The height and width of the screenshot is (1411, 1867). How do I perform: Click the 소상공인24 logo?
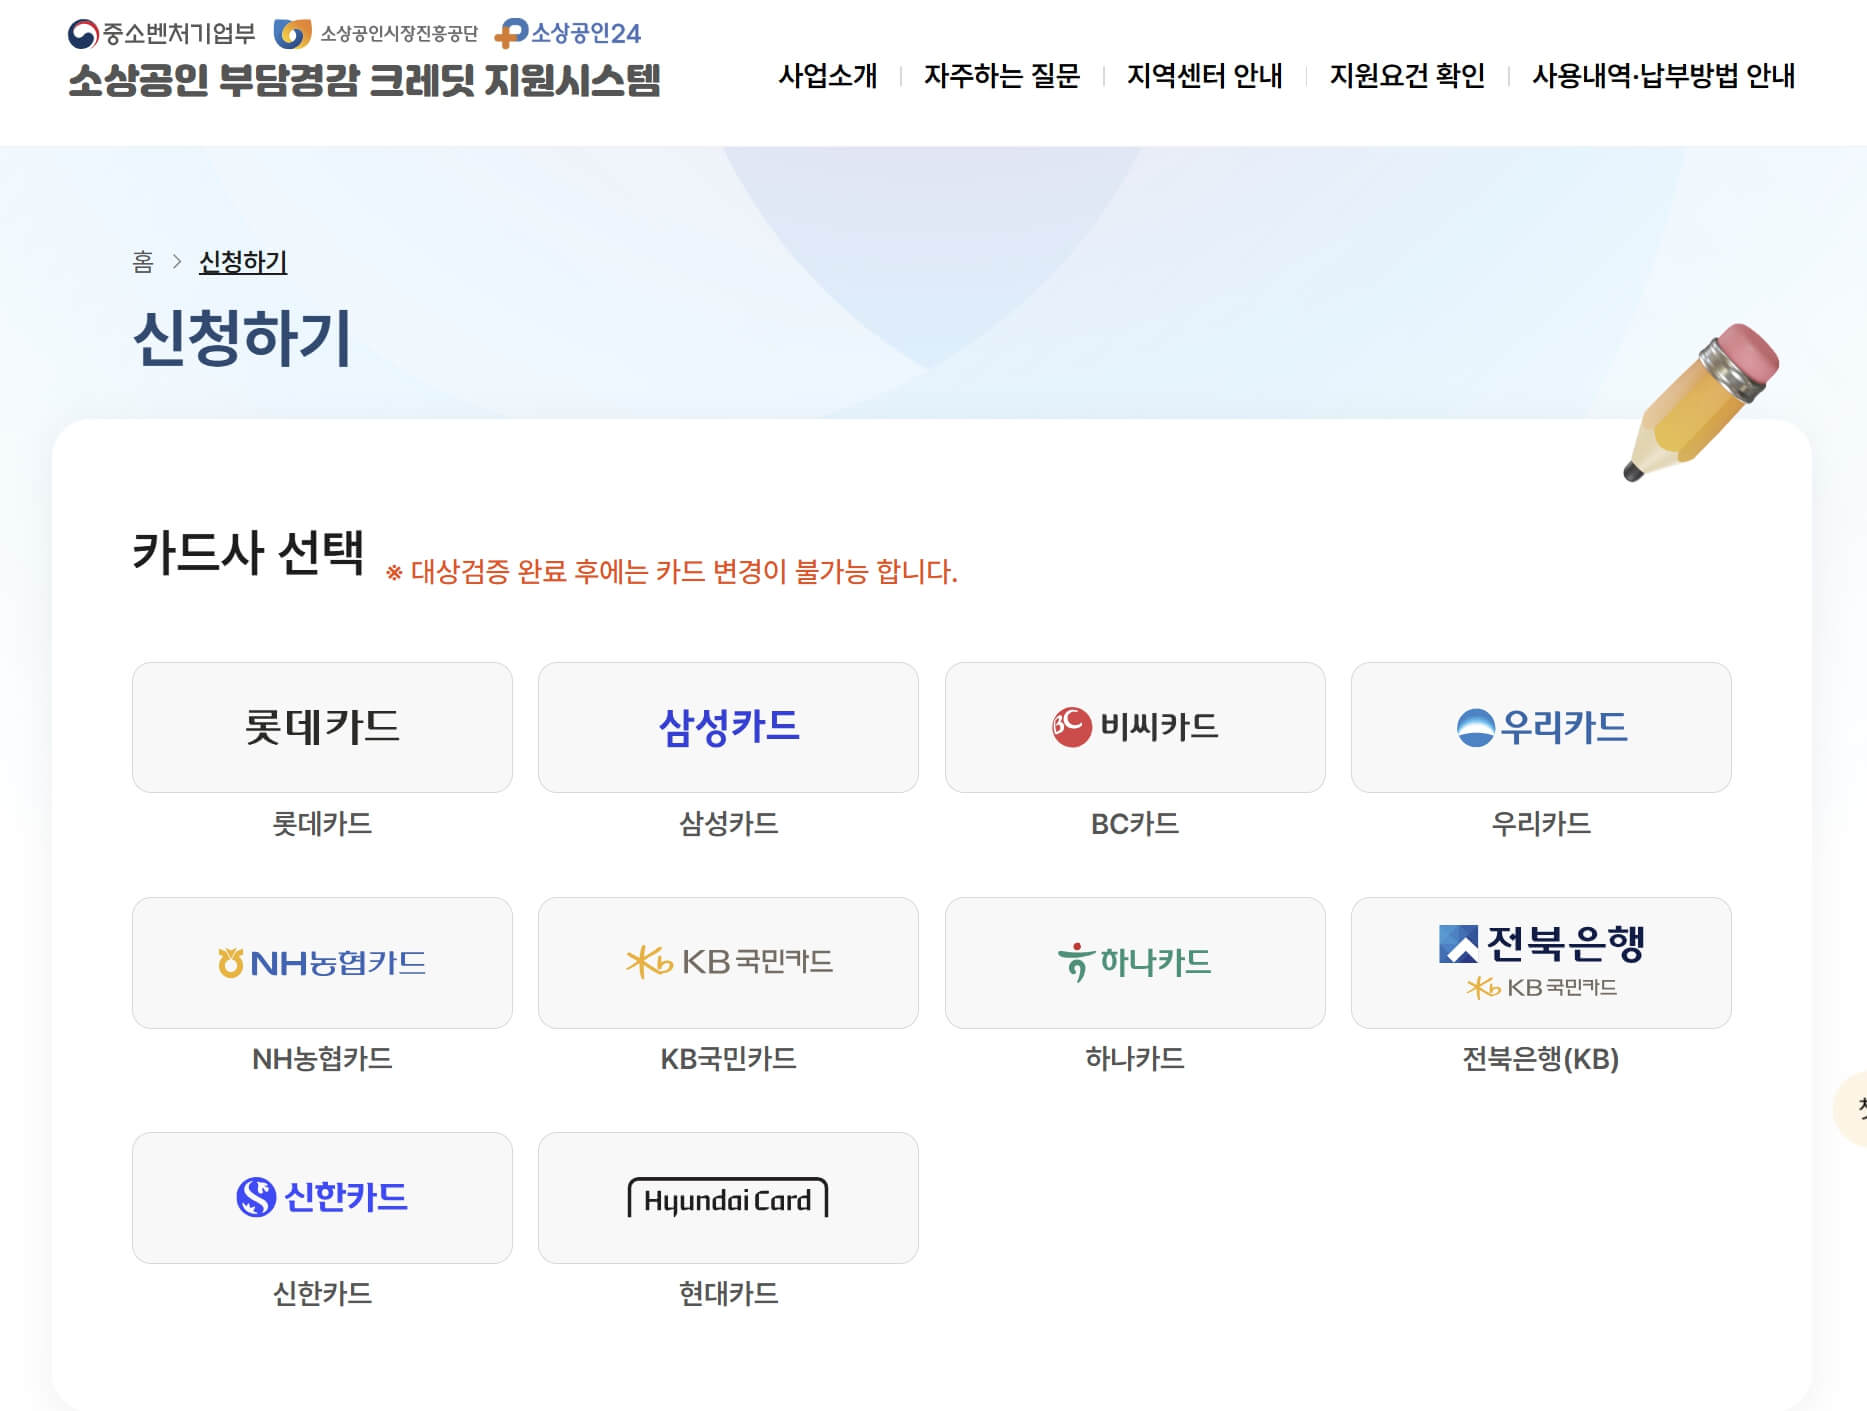[568, 34]
